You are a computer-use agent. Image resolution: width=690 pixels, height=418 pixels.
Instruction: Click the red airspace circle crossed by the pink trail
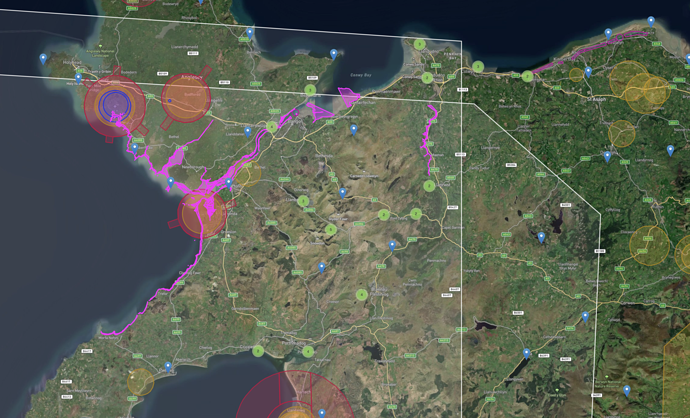tap(202, 213)
